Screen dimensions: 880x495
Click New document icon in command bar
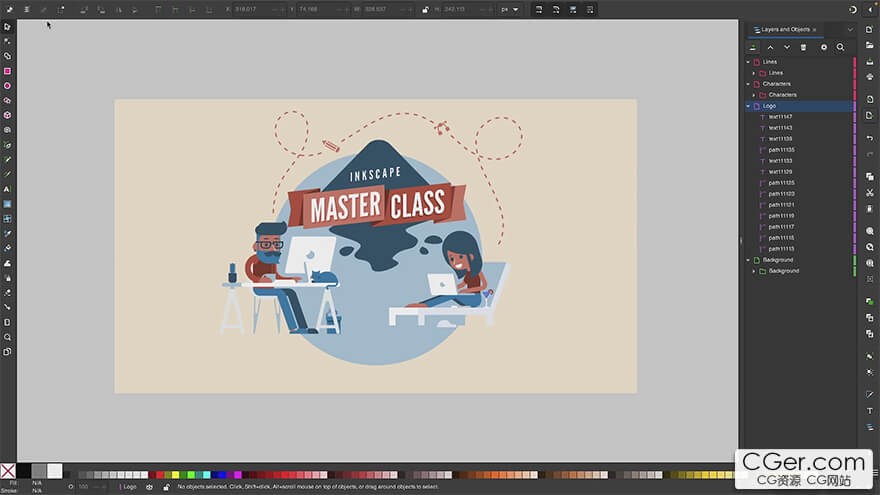pos(869,29)
